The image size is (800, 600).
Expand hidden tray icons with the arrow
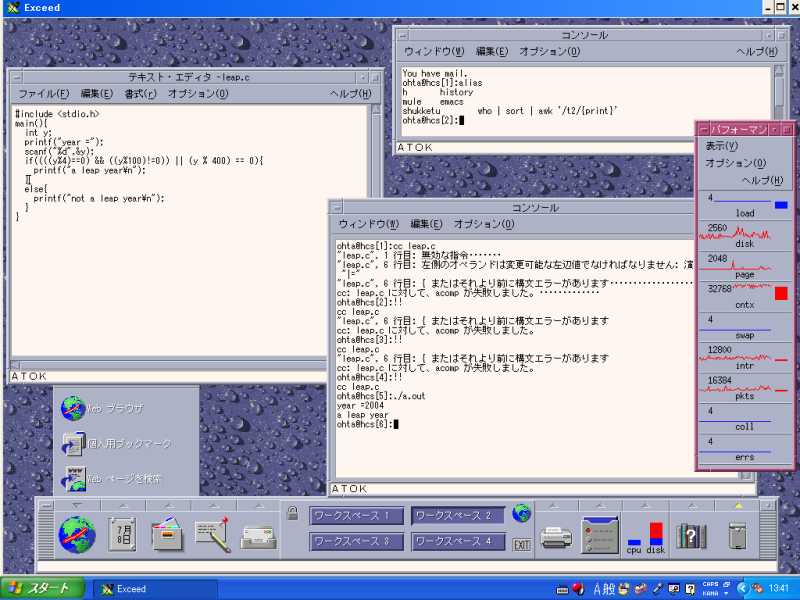(x=742, y=589)
